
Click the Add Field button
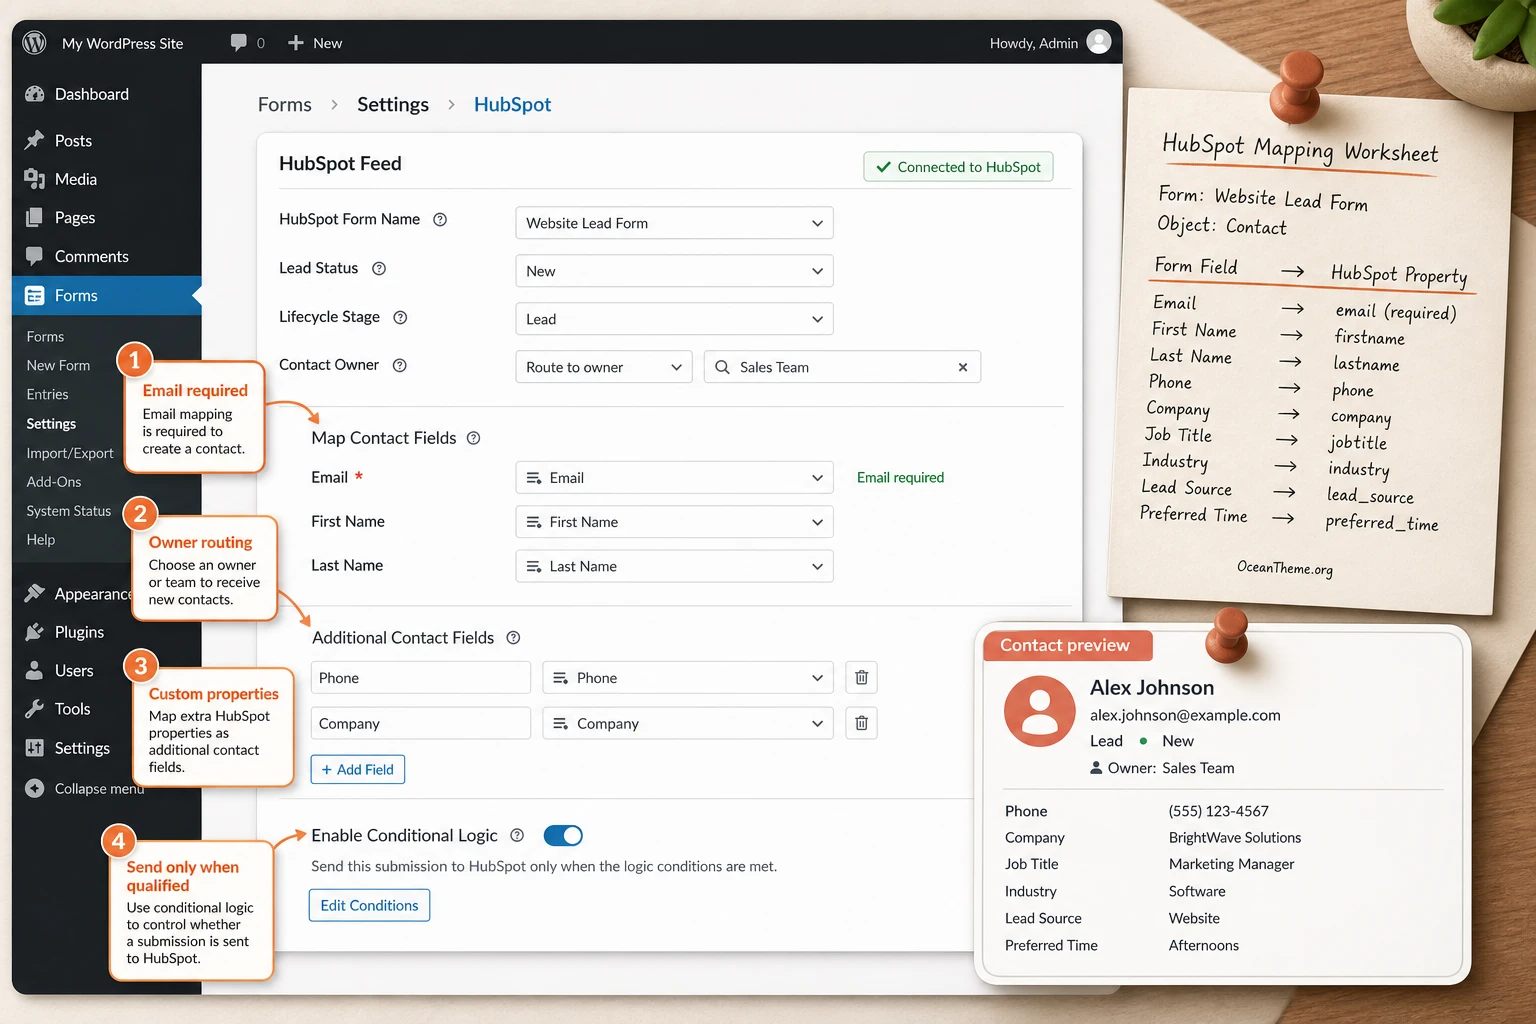358,769
